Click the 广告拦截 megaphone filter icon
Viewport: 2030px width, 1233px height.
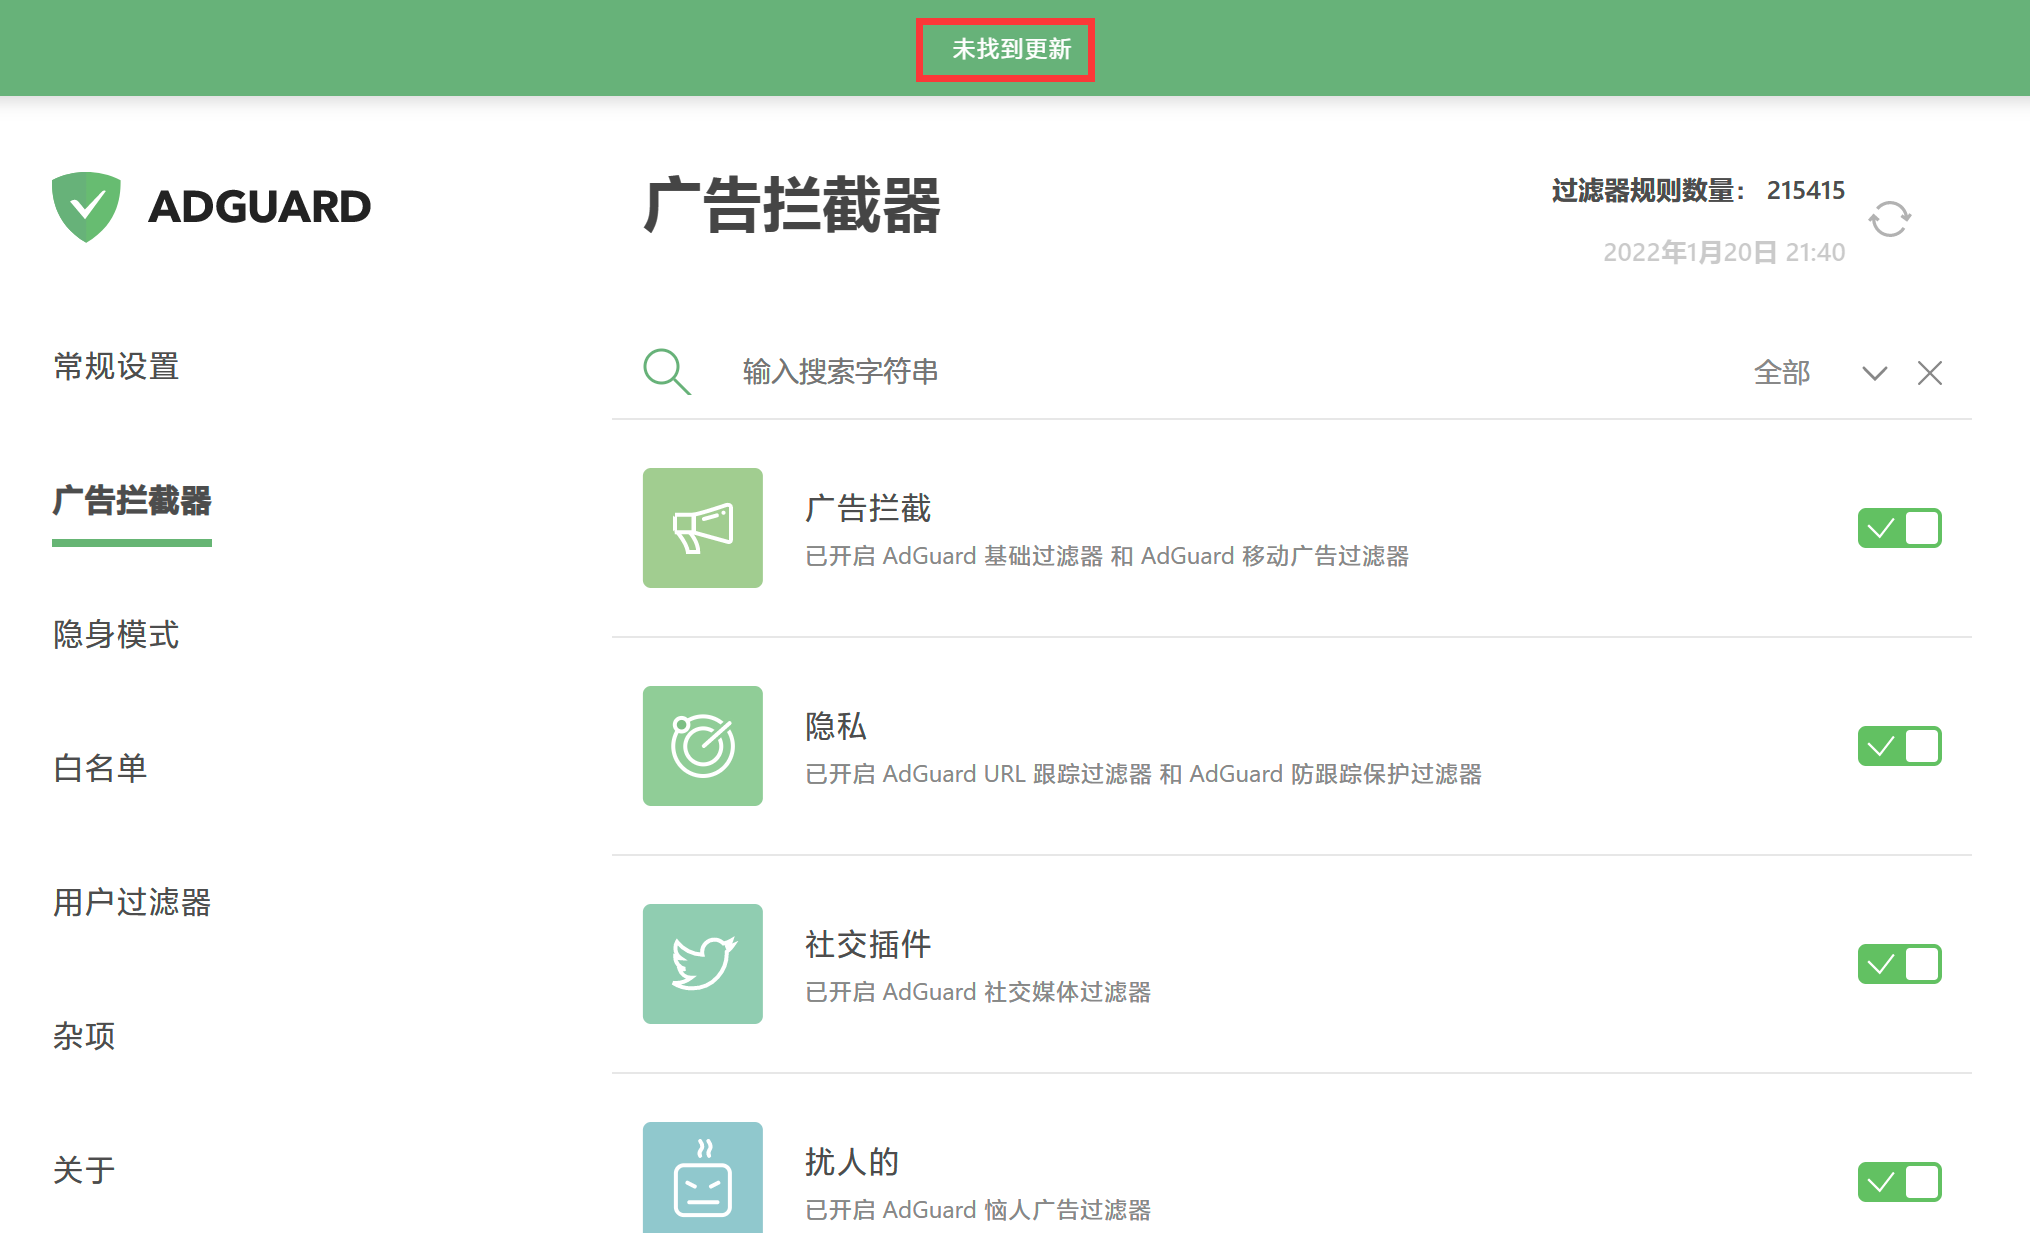point(702,528)
